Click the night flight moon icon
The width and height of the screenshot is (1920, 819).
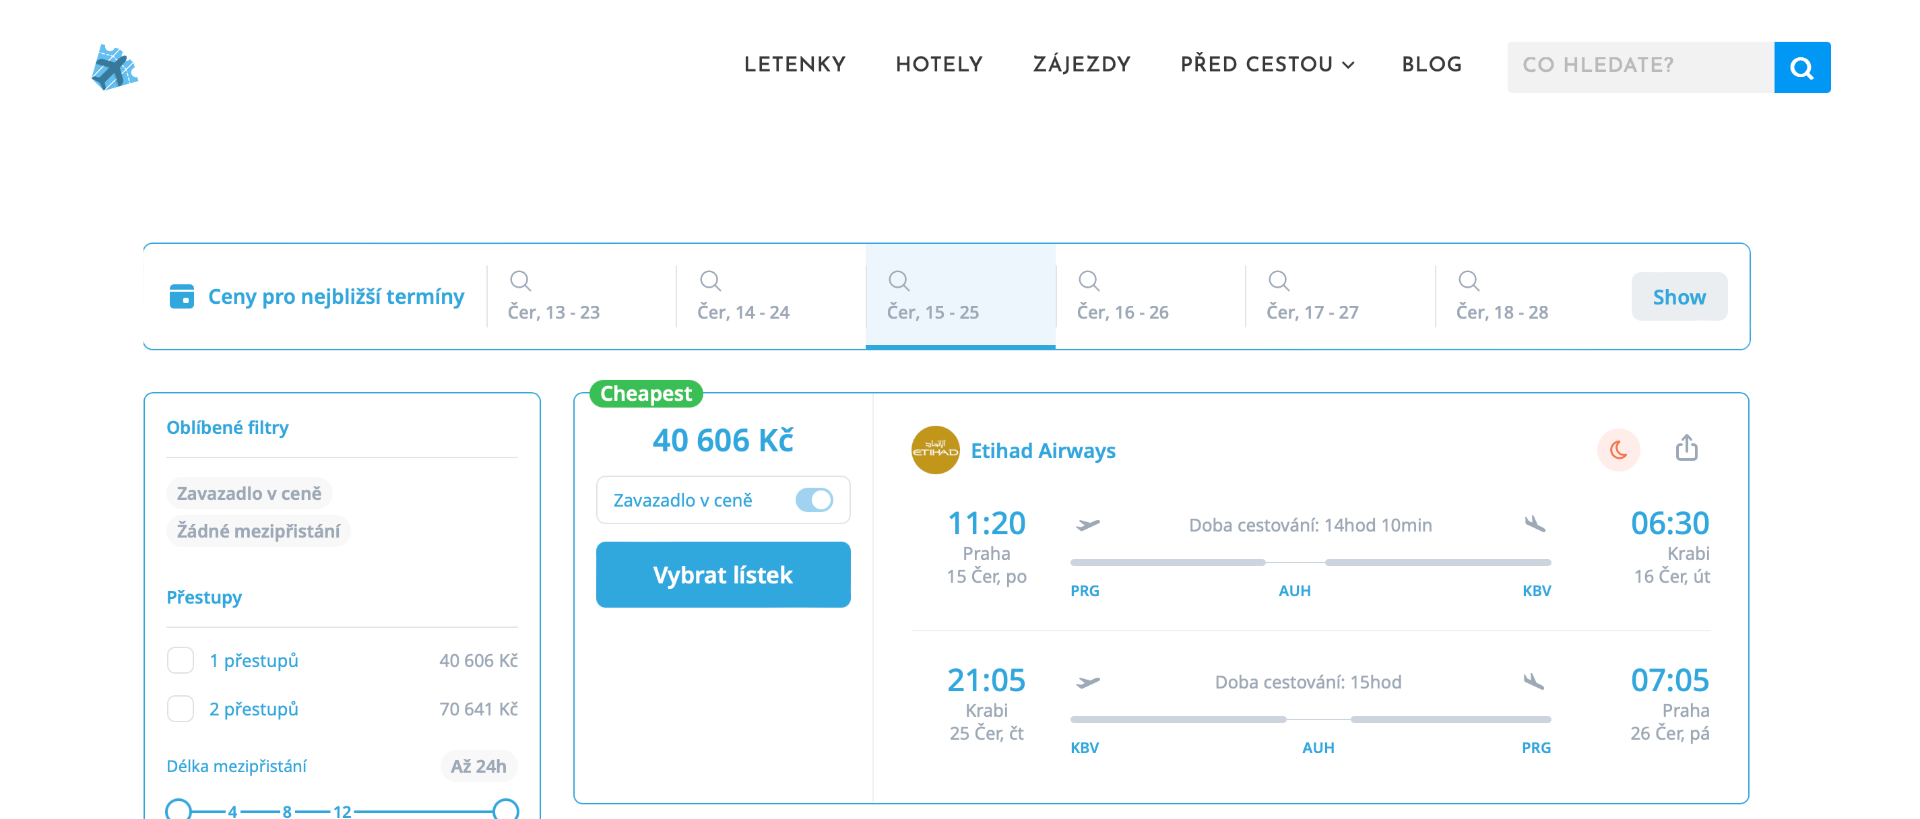[x=1618, y=450]
